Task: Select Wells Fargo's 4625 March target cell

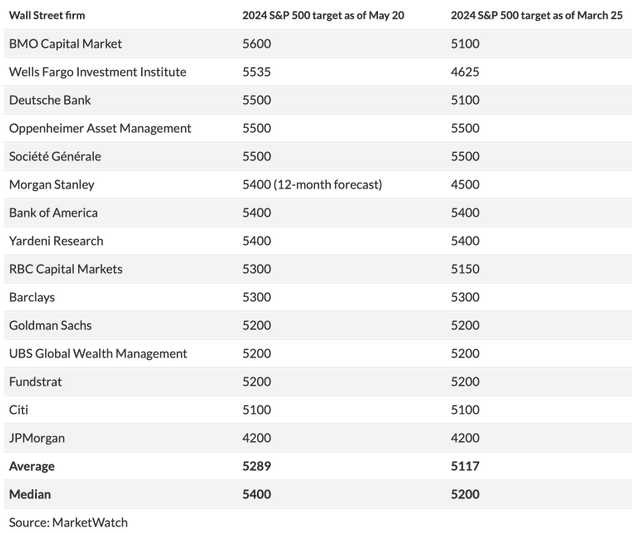Action: pos(465,72)
